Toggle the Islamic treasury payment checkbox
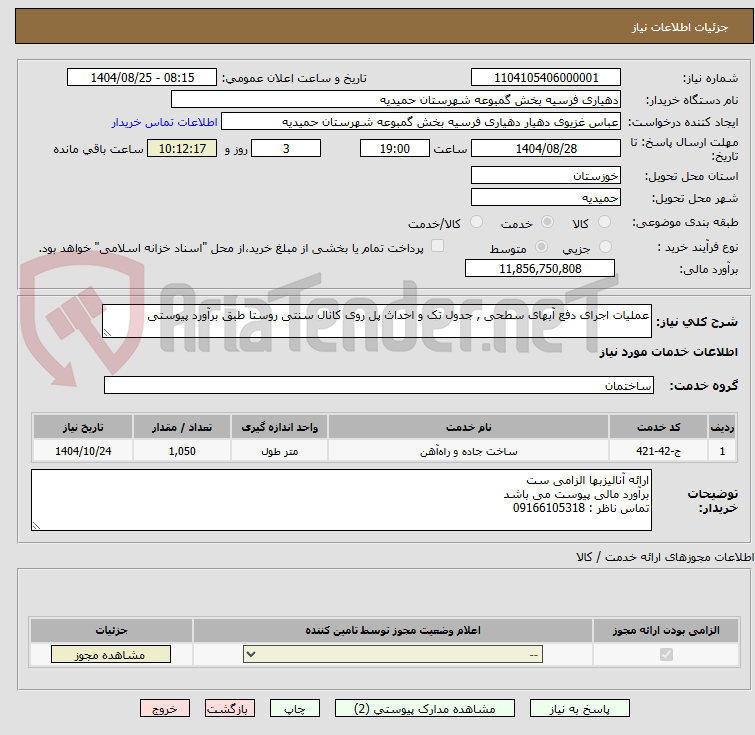This screenshot has height=735, width=755. point(437,246)
